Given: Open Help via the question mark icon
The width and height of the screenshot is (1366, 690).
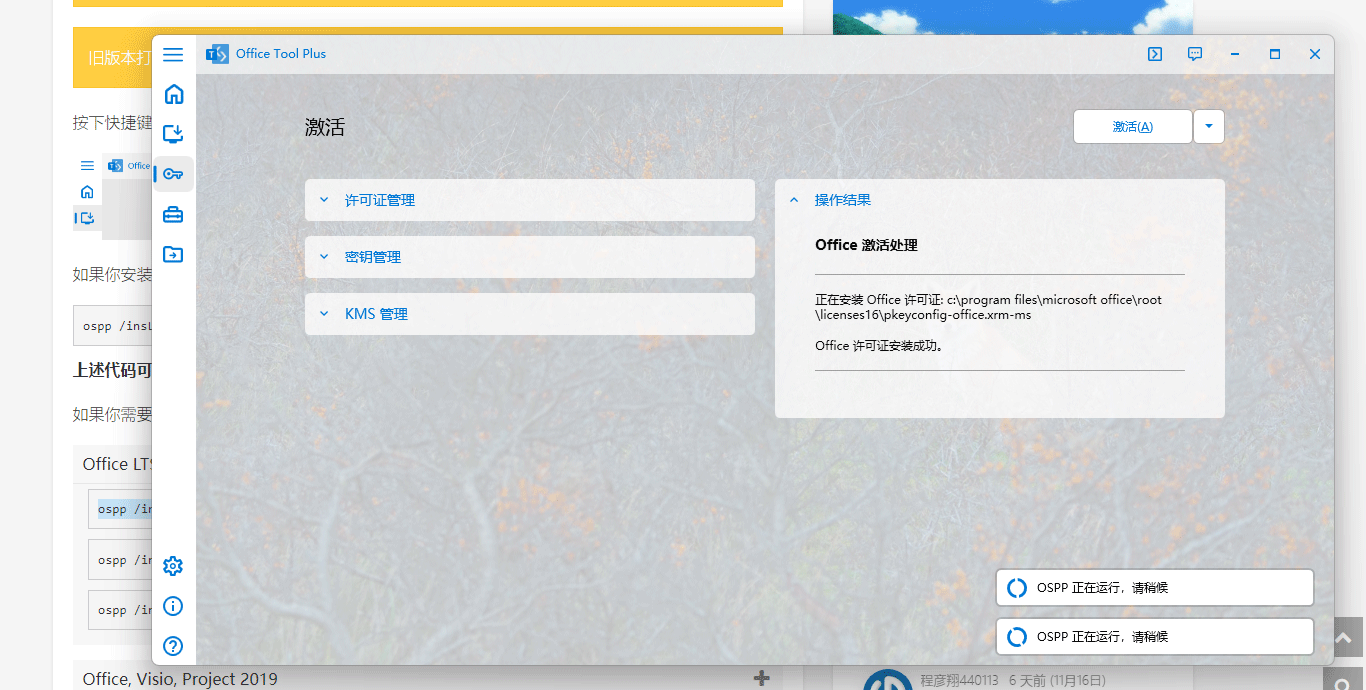Looking at the screenshot, I should click(172, 646).
